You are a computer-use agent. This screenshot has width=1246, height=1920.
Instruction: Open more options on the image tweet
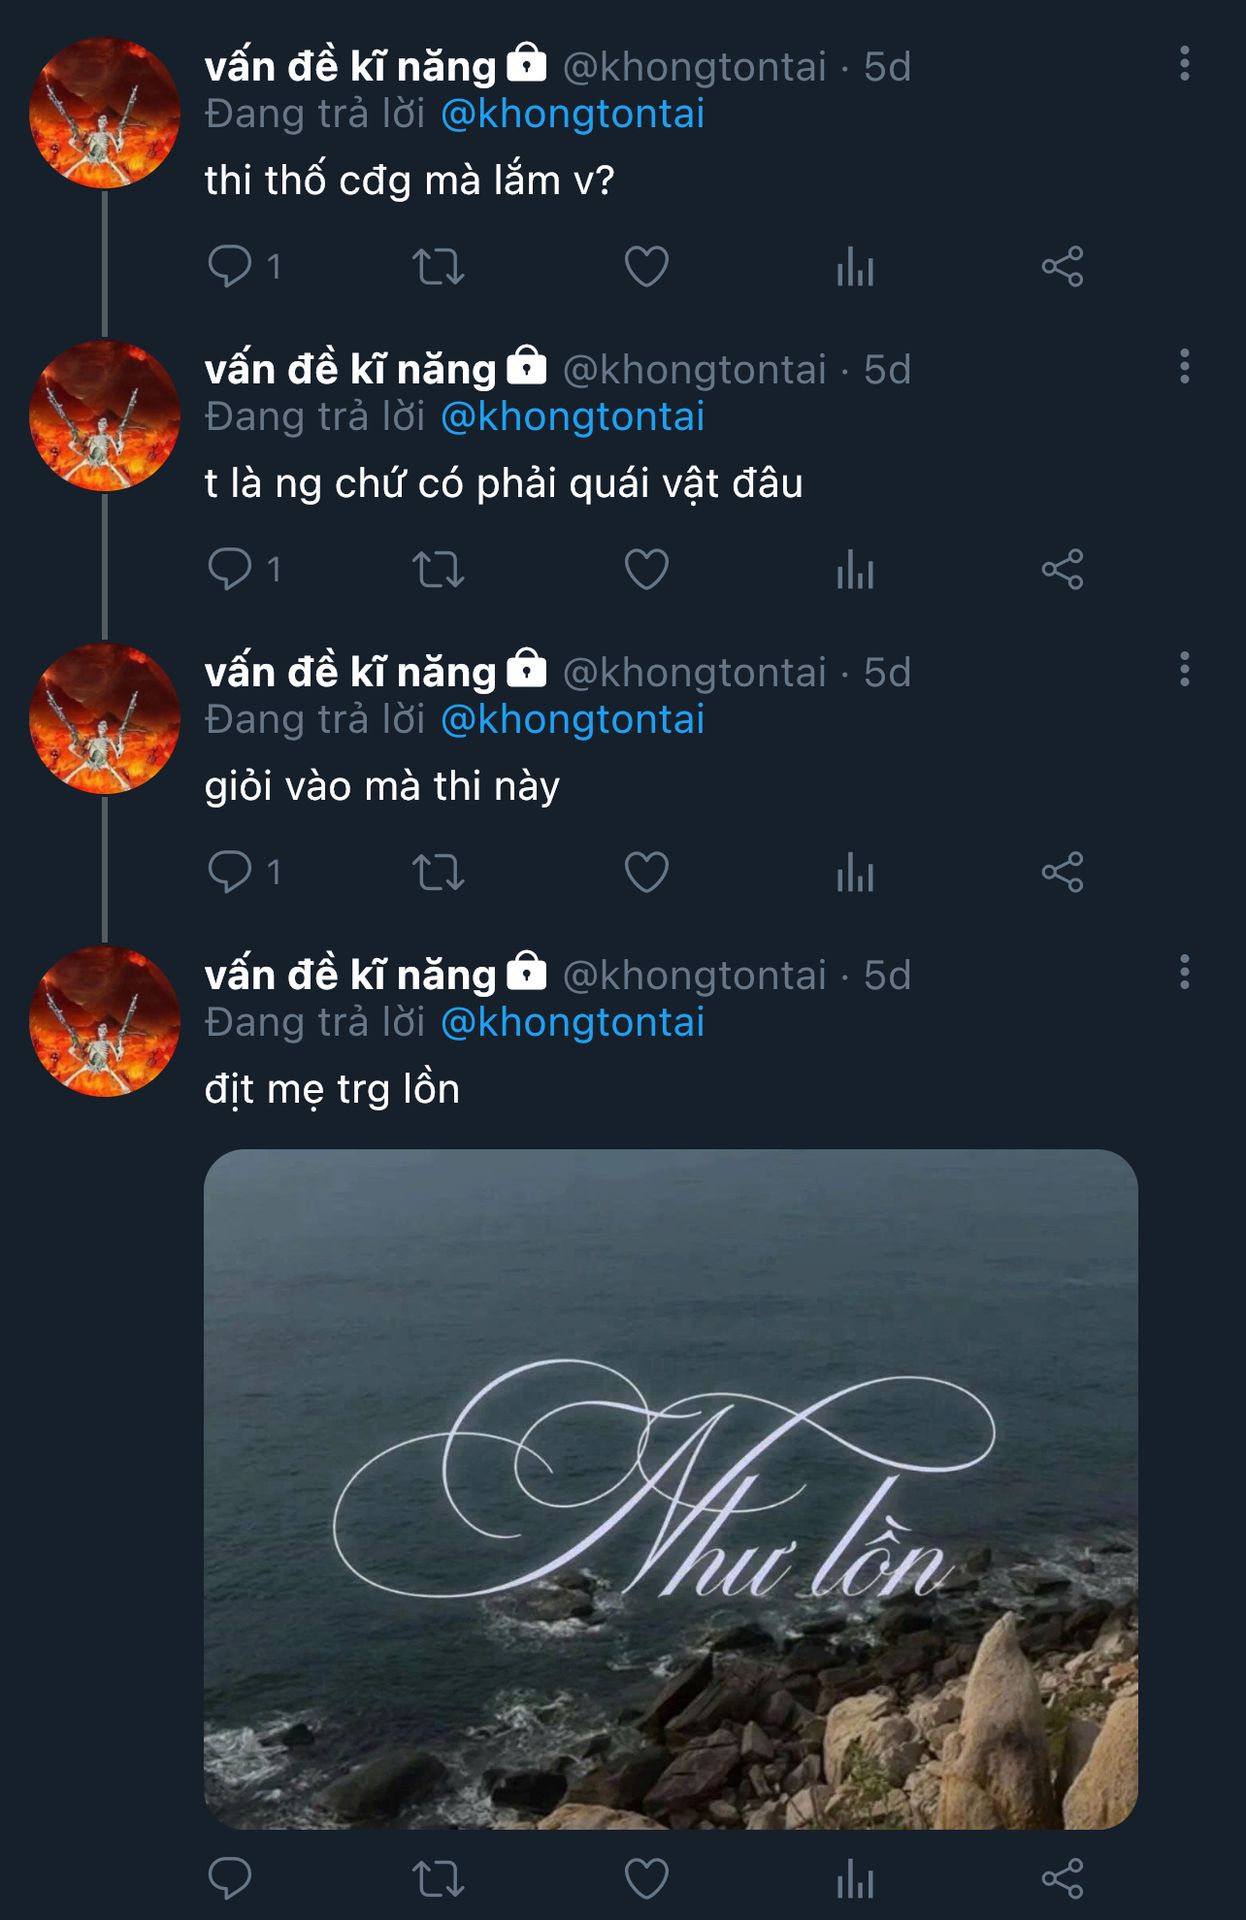click(x=1184, y=973)
